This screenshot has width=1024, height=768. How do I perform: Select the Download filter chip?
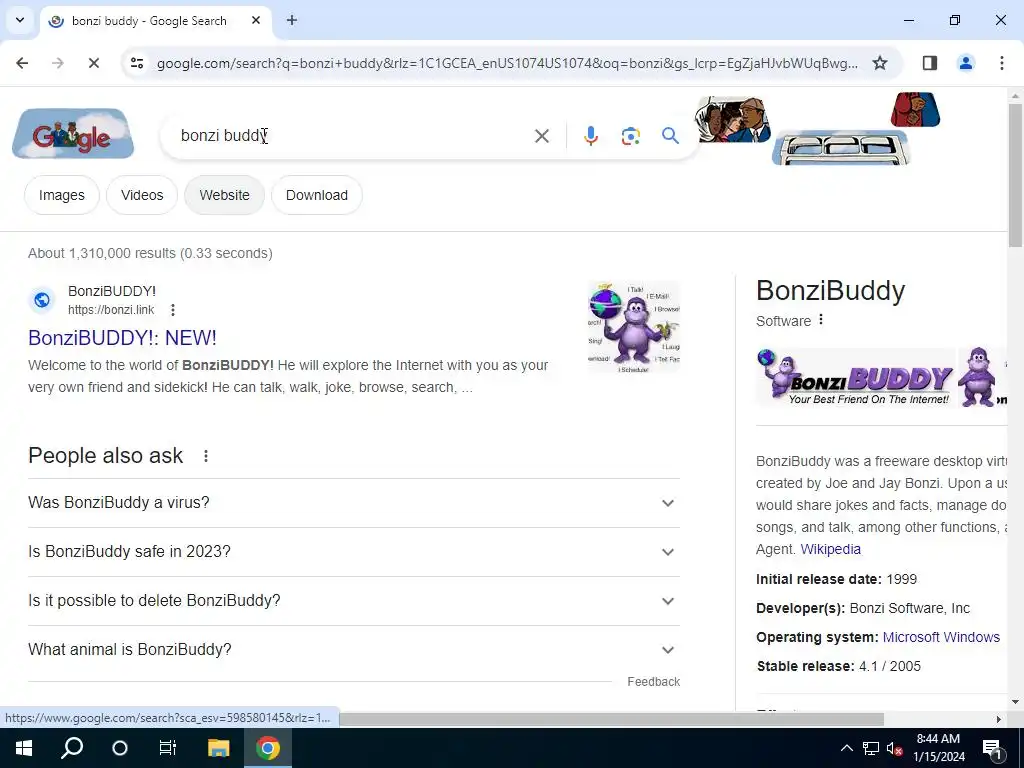(x=317, y=195)
